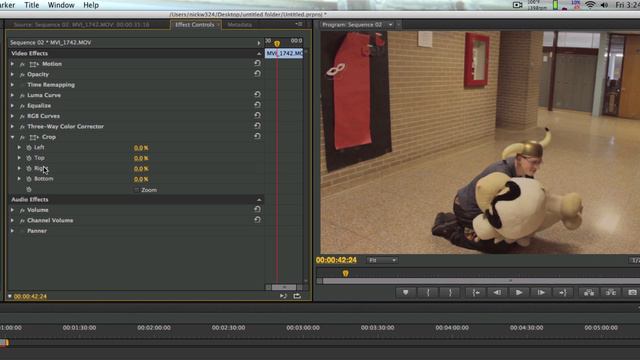This screenshot has width=640, height=360.
Task: Reset the Opacity effect
Action: 257,74
